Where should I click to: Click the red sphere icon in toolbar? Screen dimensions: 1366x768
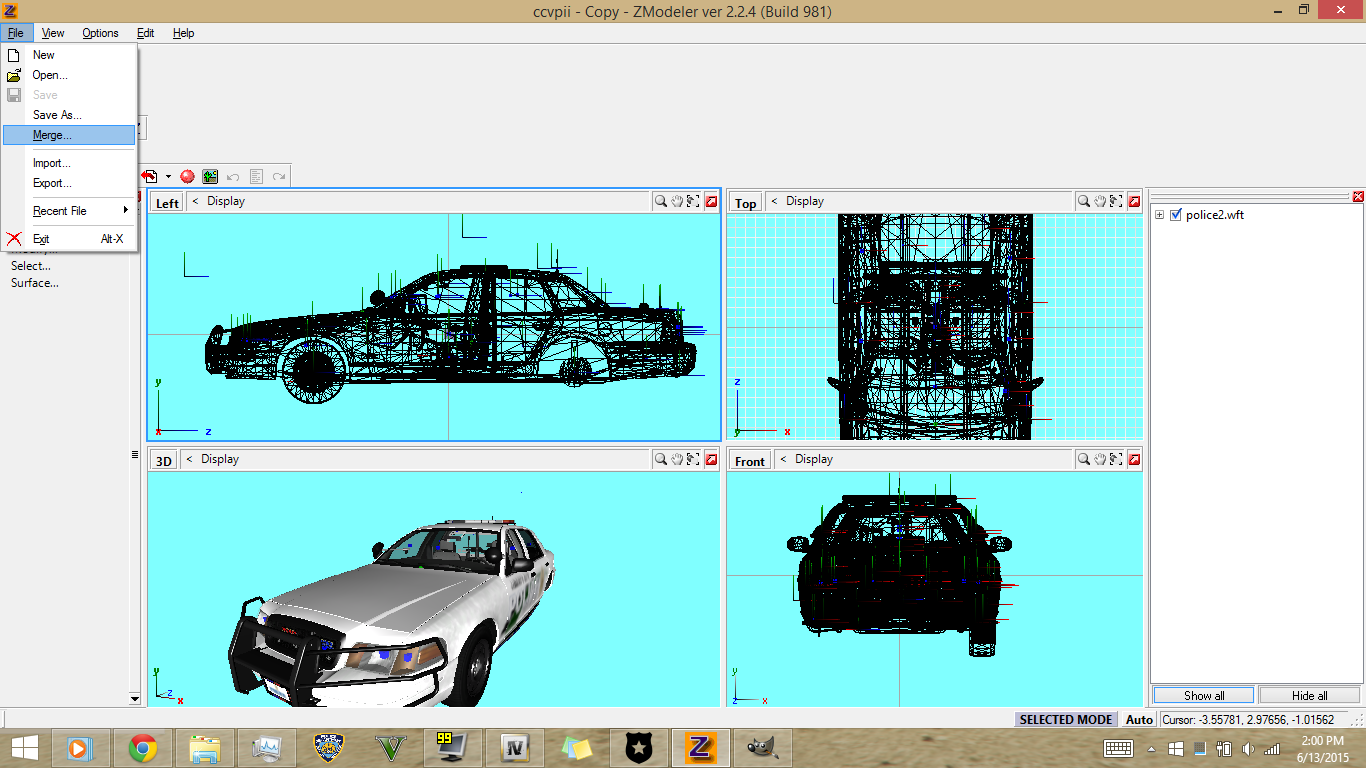187,176
